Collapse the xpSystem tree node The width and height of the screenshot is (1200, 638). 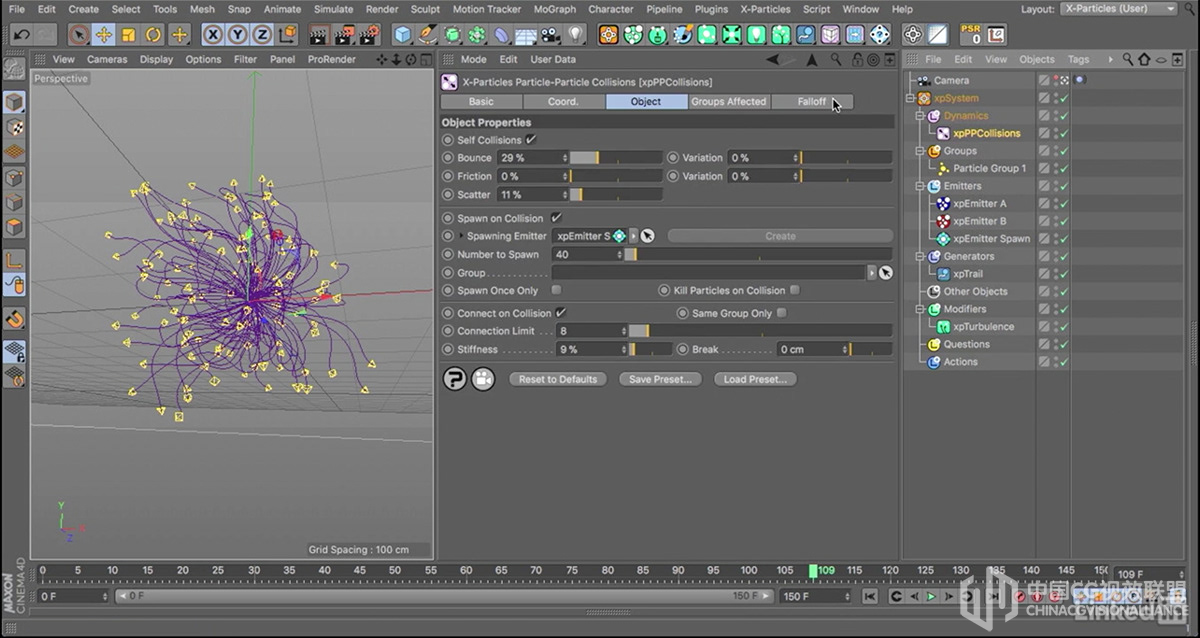[x=910, y=98]
